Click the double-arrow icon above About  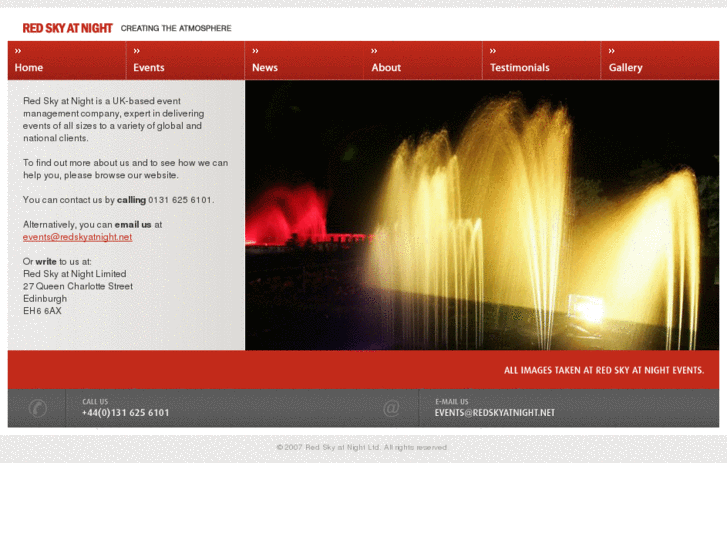374,51
